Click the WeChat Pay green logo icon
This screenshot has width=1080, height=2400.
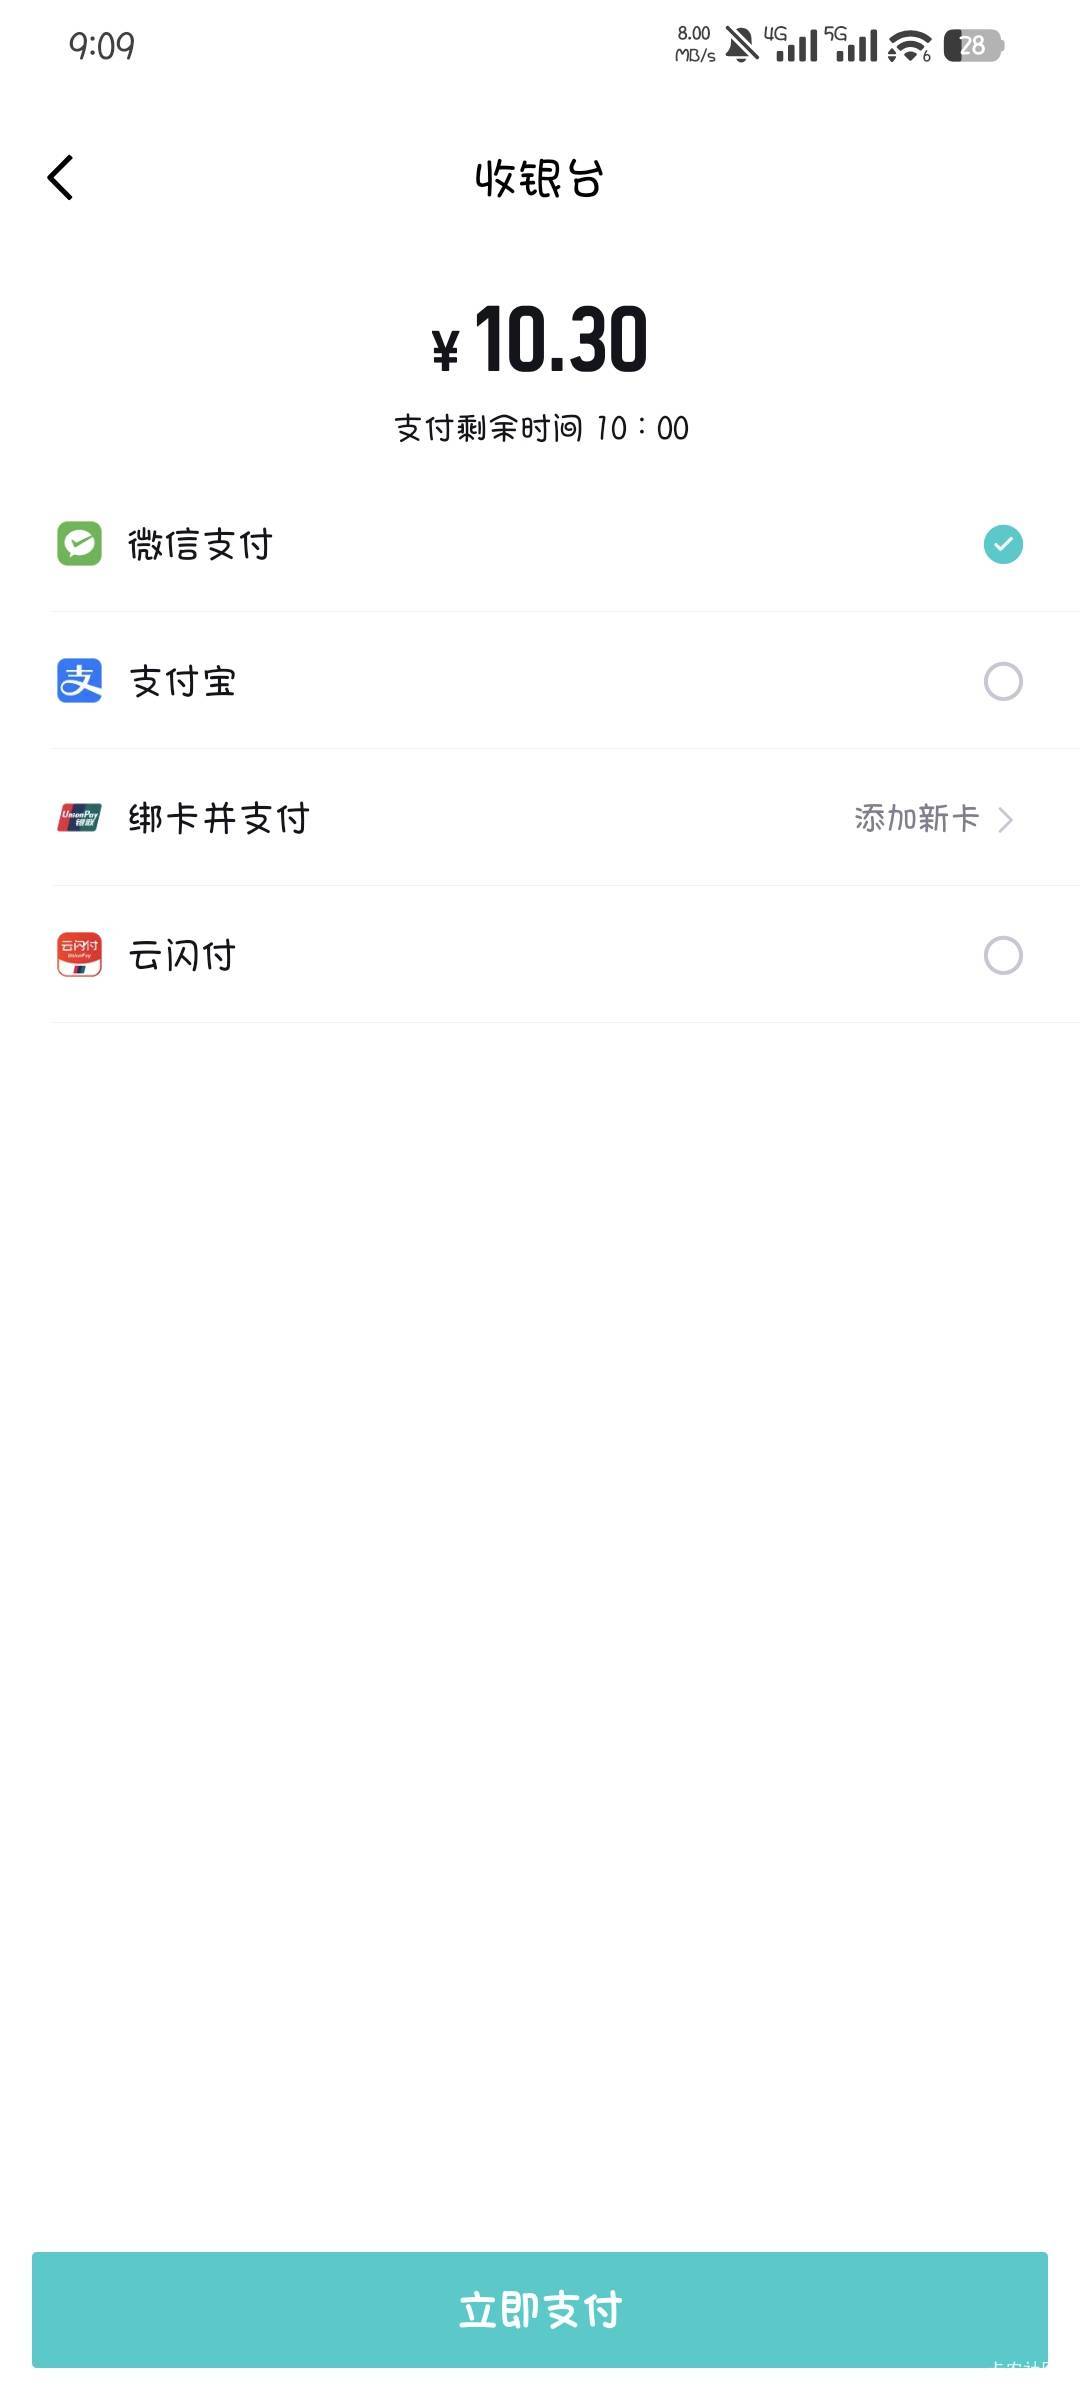tap(79, 544)
